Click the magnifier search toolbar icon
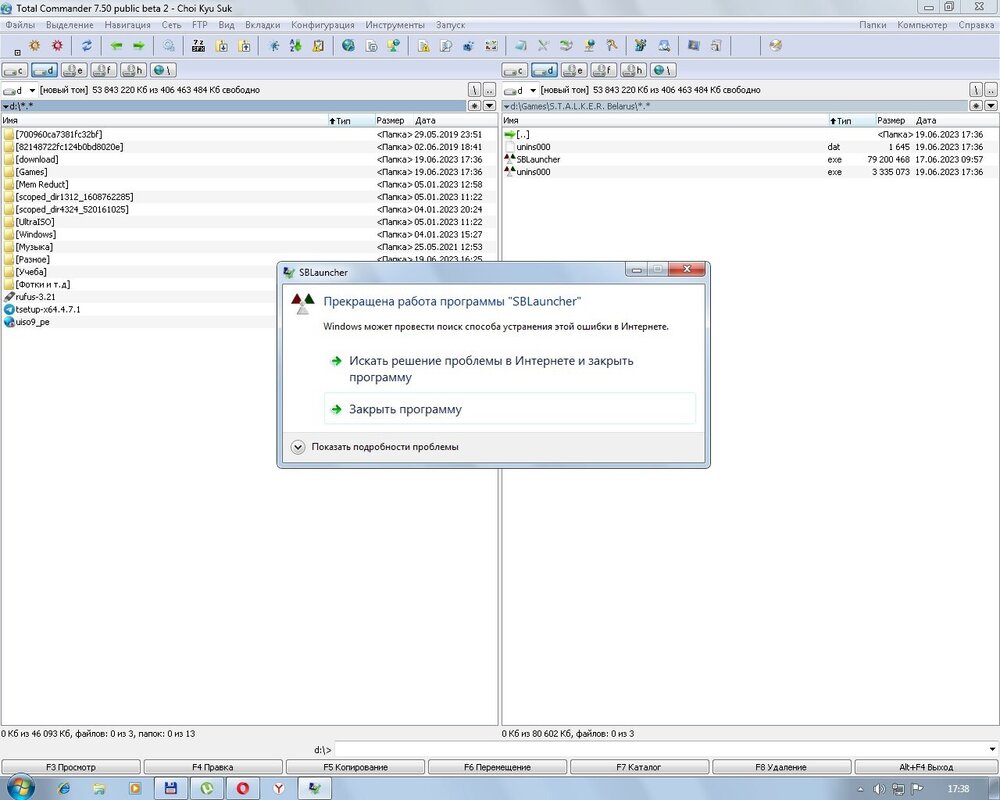The image size is (1000, 800). click(x=169, y=46)
